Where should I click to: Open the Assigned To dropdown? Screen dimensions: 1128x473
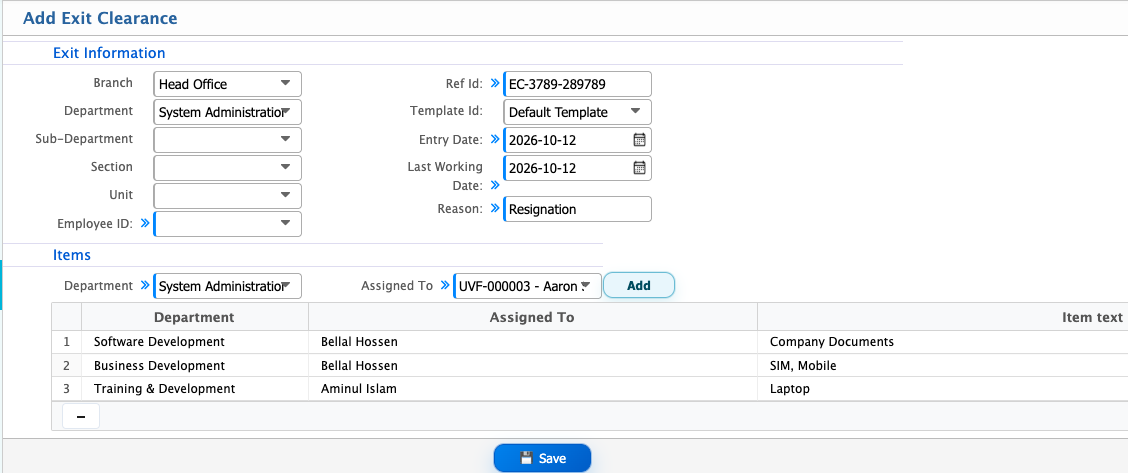point(527,286)
